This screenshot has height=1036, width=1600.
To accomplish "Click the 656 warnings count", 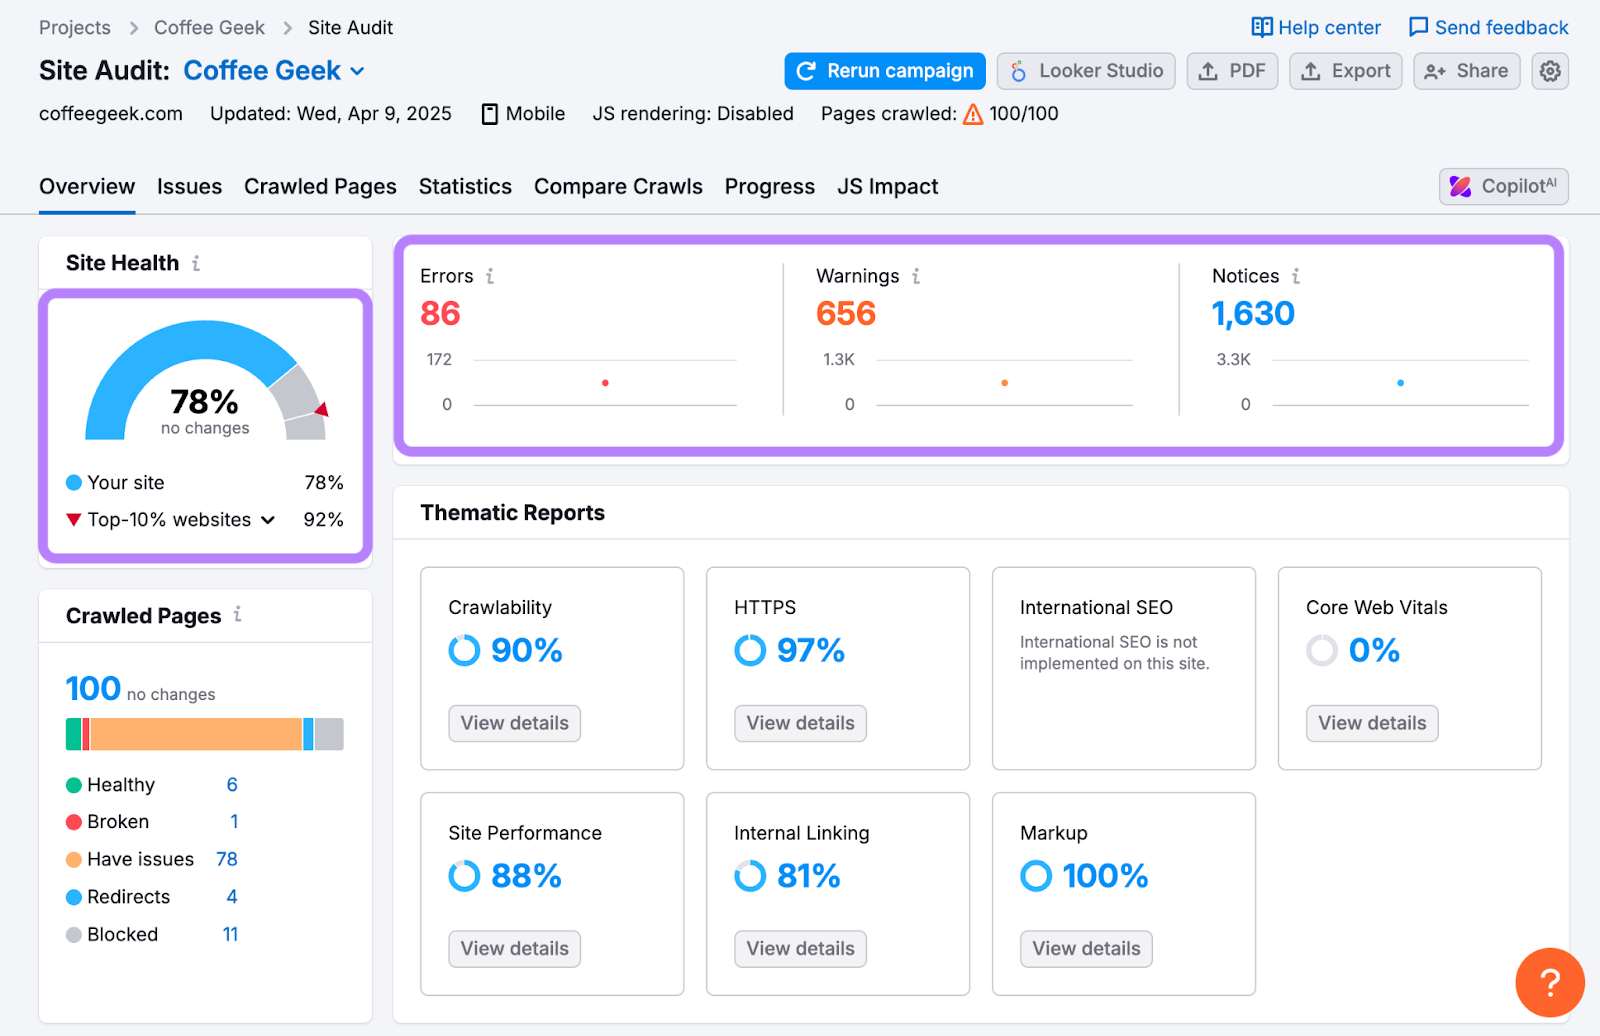I will [x=845, y=314].
